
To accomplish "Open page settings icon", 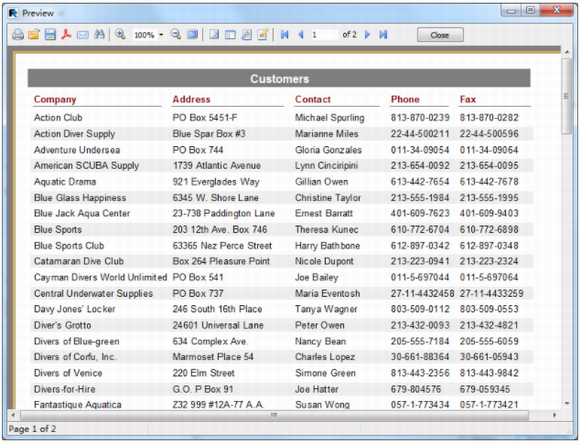I will 246,35.
